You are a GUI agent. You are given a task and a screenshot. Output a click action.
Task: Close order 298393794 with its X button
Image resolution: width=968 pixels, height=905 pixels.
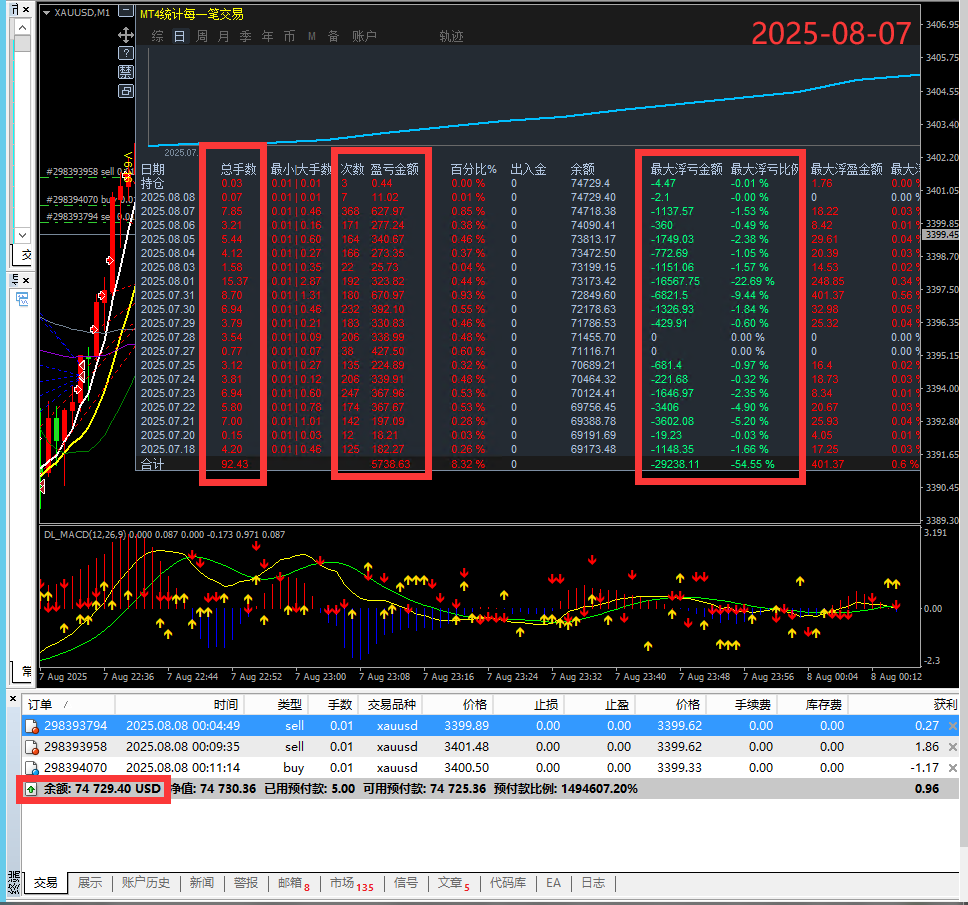pos(953,727)
